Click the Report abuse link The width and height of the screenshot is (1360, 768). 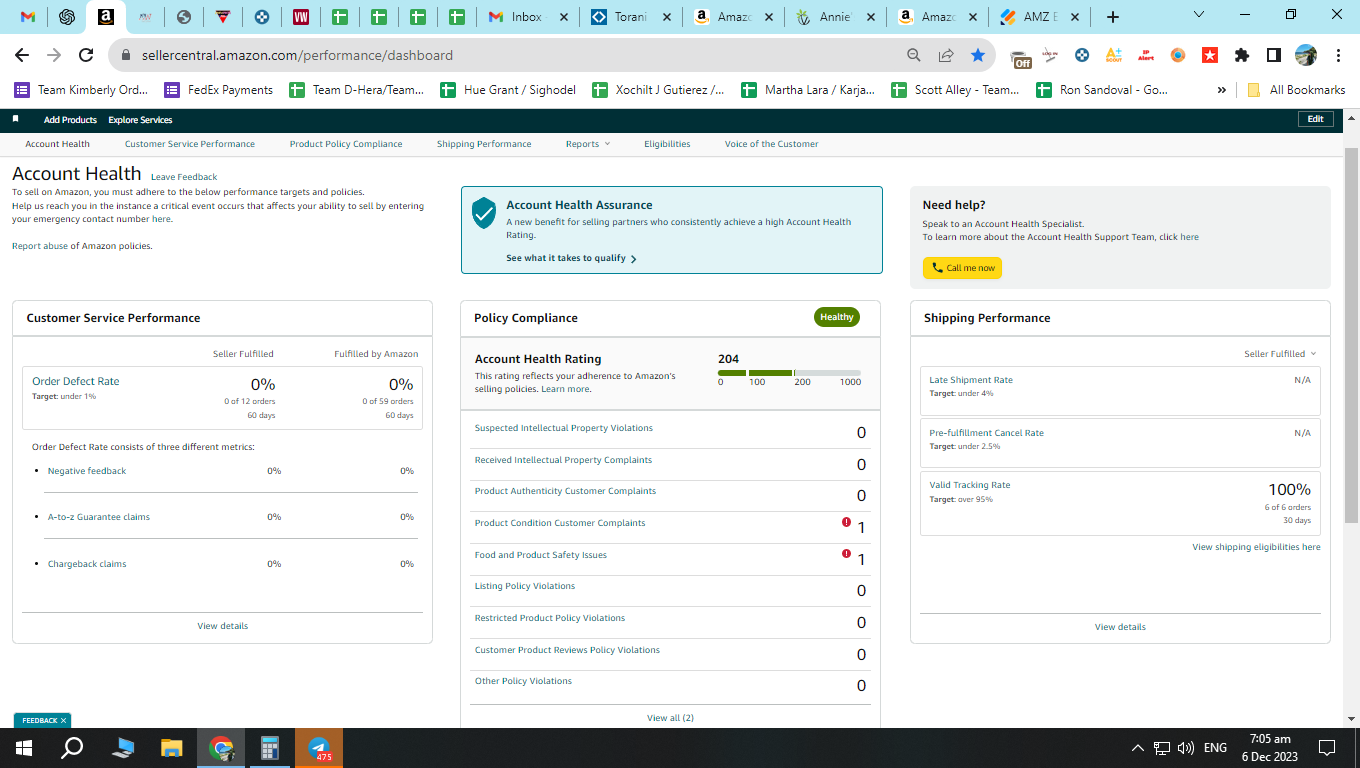pyautogui.click(x=40, y=246)
